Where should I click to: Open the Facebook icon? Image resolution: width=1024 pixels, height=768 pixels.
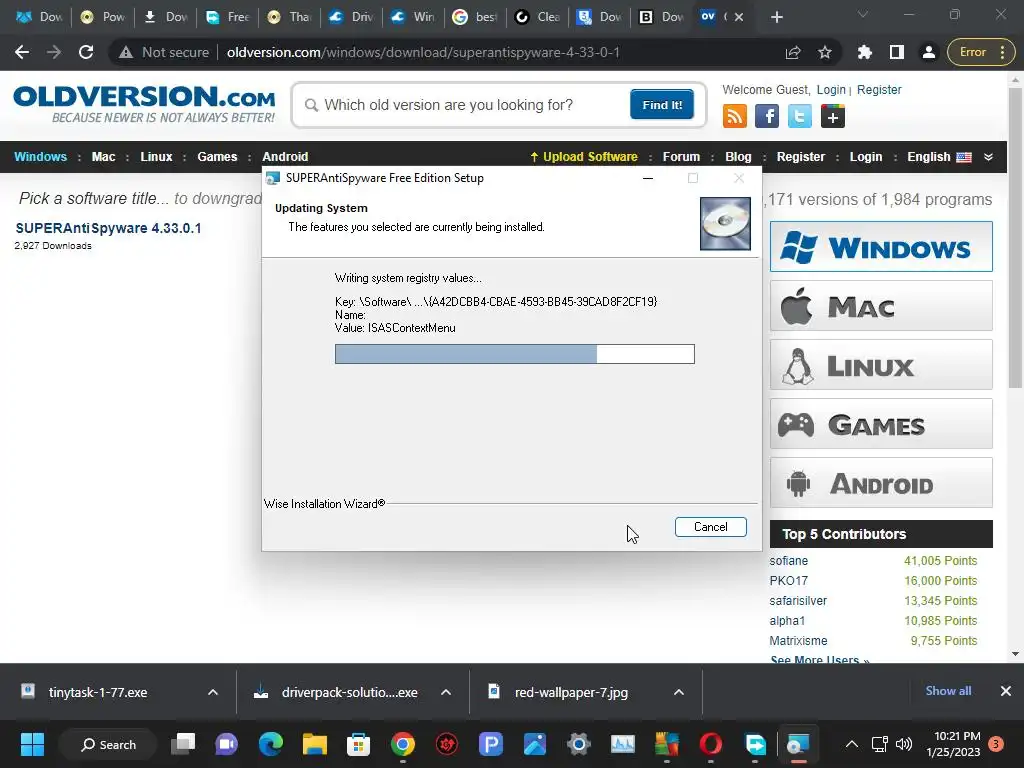tap(767, 116)
